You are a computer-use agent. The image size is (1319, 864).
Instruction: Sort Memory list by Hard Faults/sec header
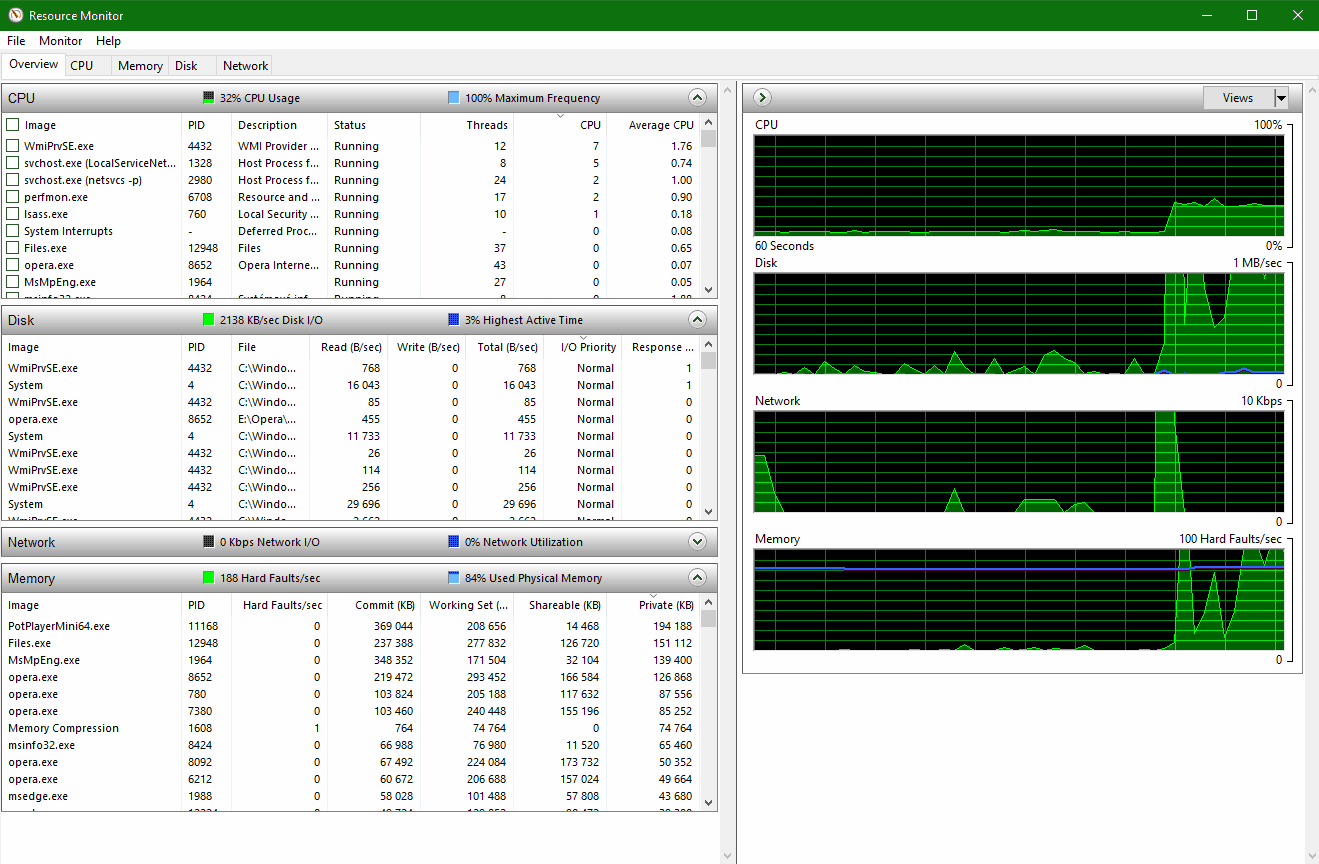[x=280, y=605]
